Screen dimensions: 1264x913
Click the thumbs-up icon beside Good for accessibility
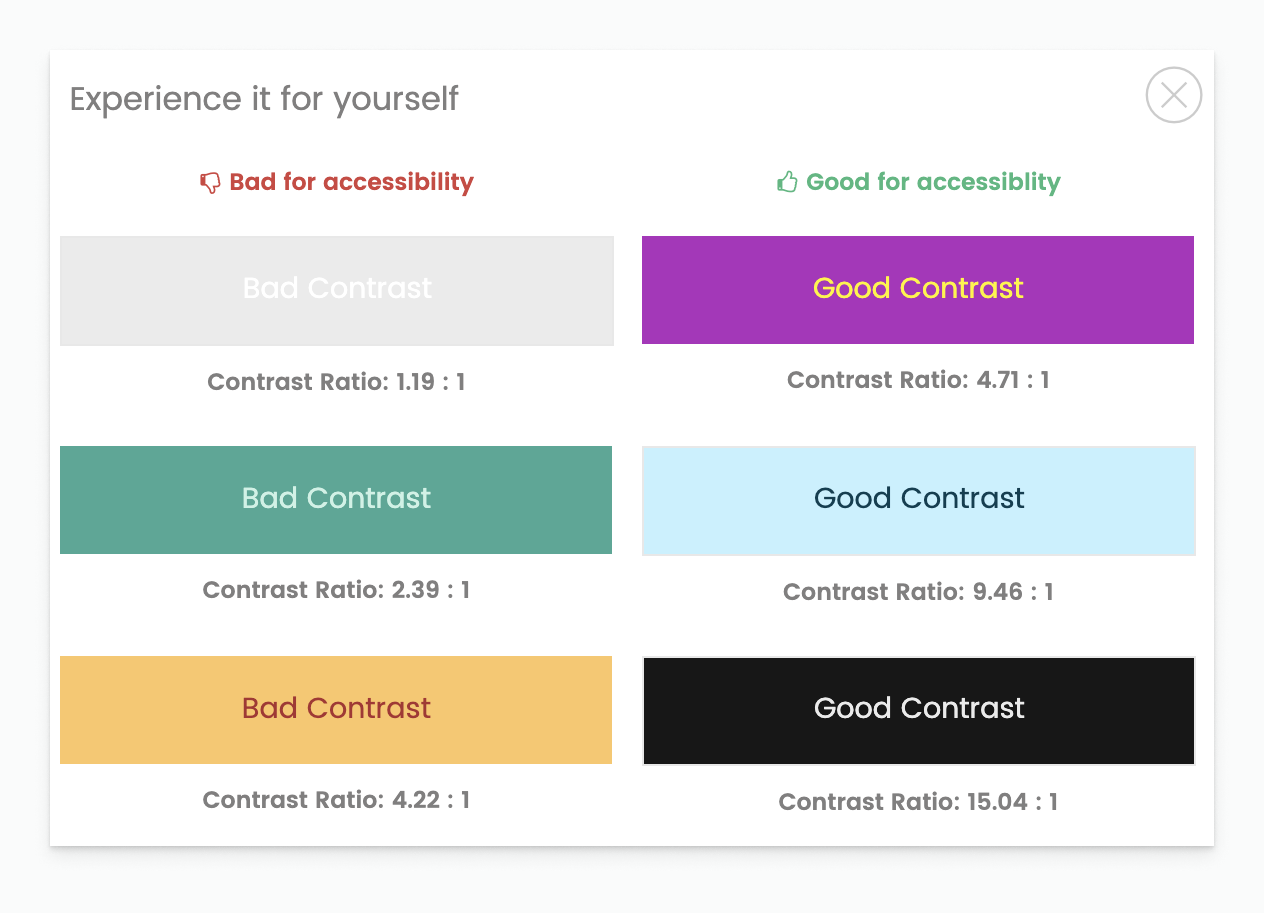787,182
